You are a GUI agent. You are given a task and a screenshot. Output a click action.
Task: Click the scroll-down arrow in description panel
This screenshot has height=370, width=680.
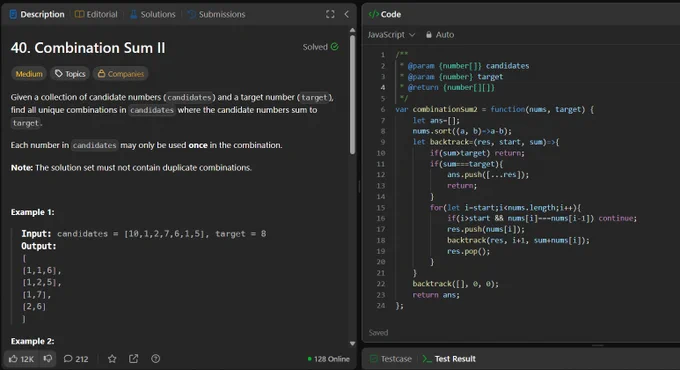pos(353,344)
